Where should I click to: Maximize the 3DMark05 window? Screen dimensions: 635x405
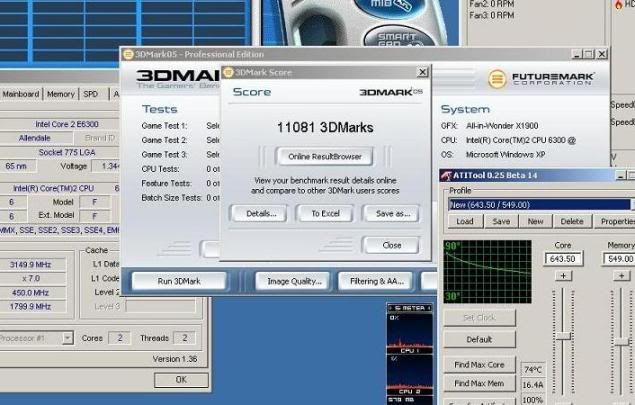tap(588, 54)
